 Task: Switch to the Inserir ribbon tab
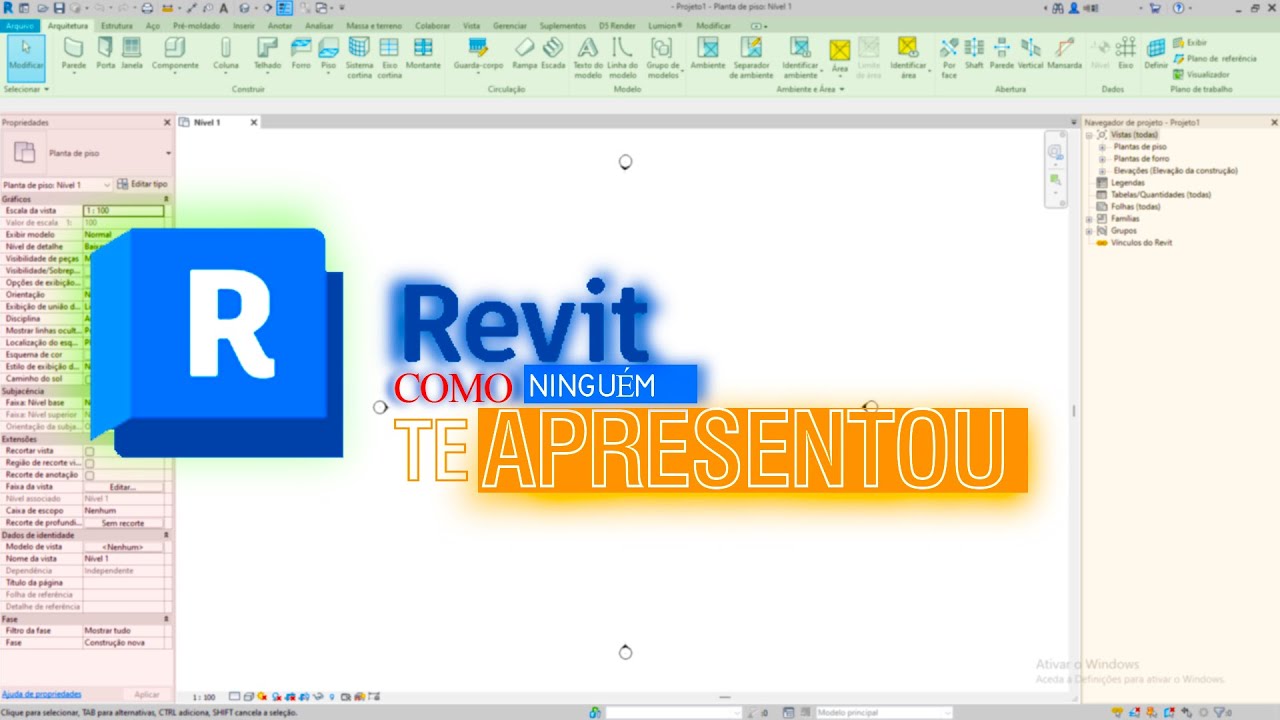(x=243, y=25)
